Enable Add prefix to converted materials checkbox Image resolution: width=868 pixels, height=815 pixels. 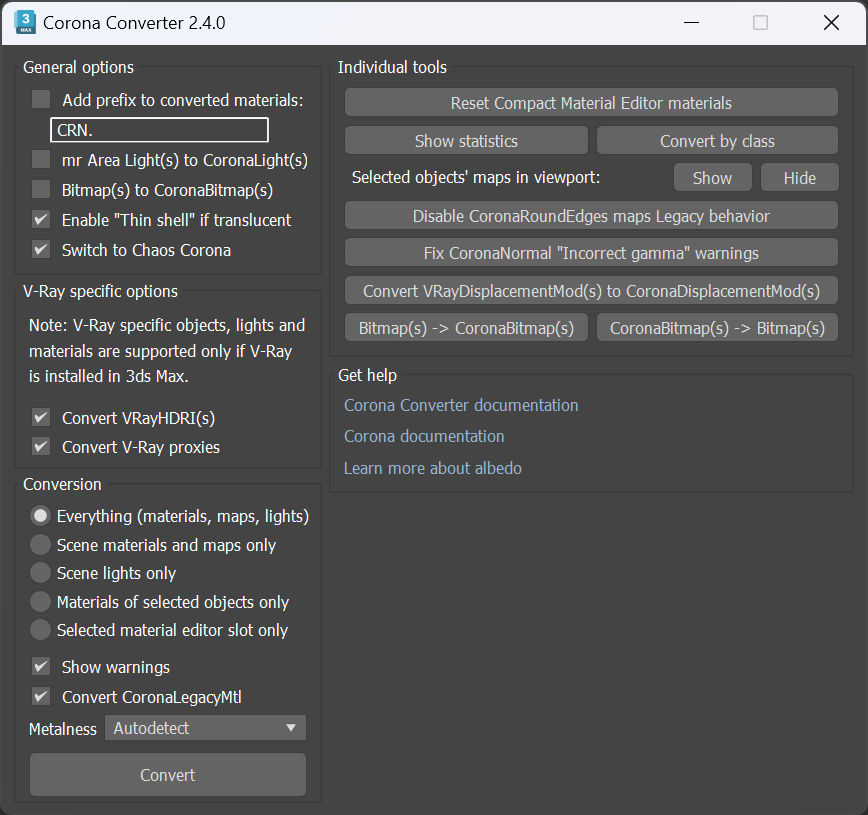pyautogui.click(x=41, y=100)
